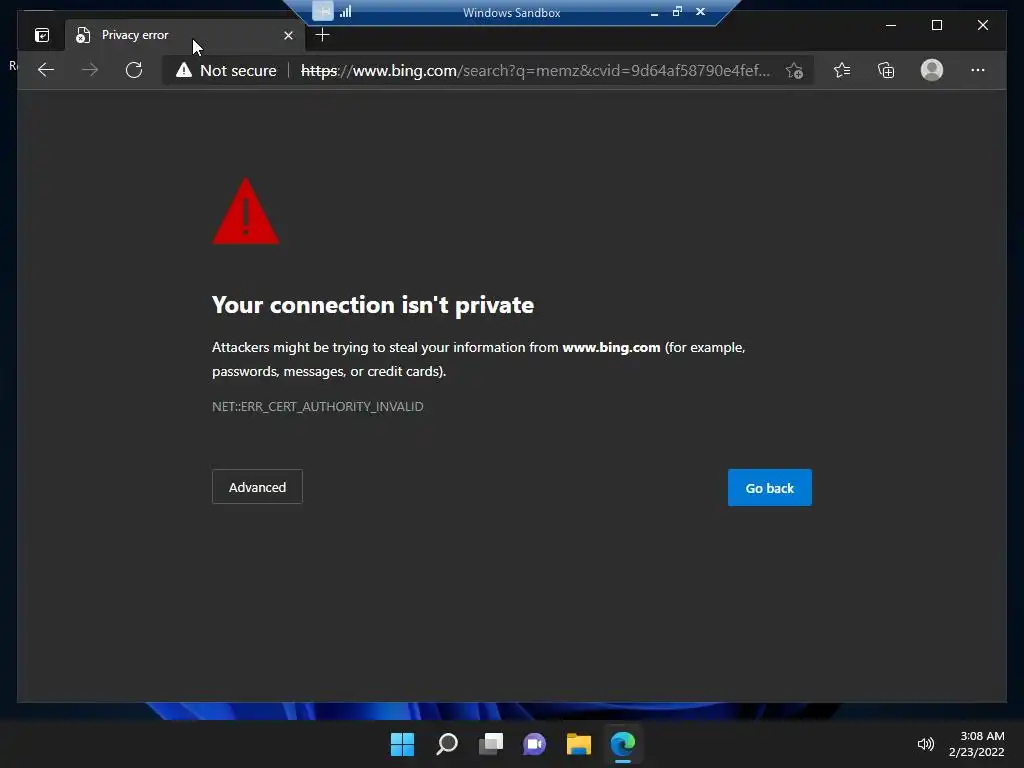Maximize the Edge browser window

pyautogui.click(x=936, y=25)
